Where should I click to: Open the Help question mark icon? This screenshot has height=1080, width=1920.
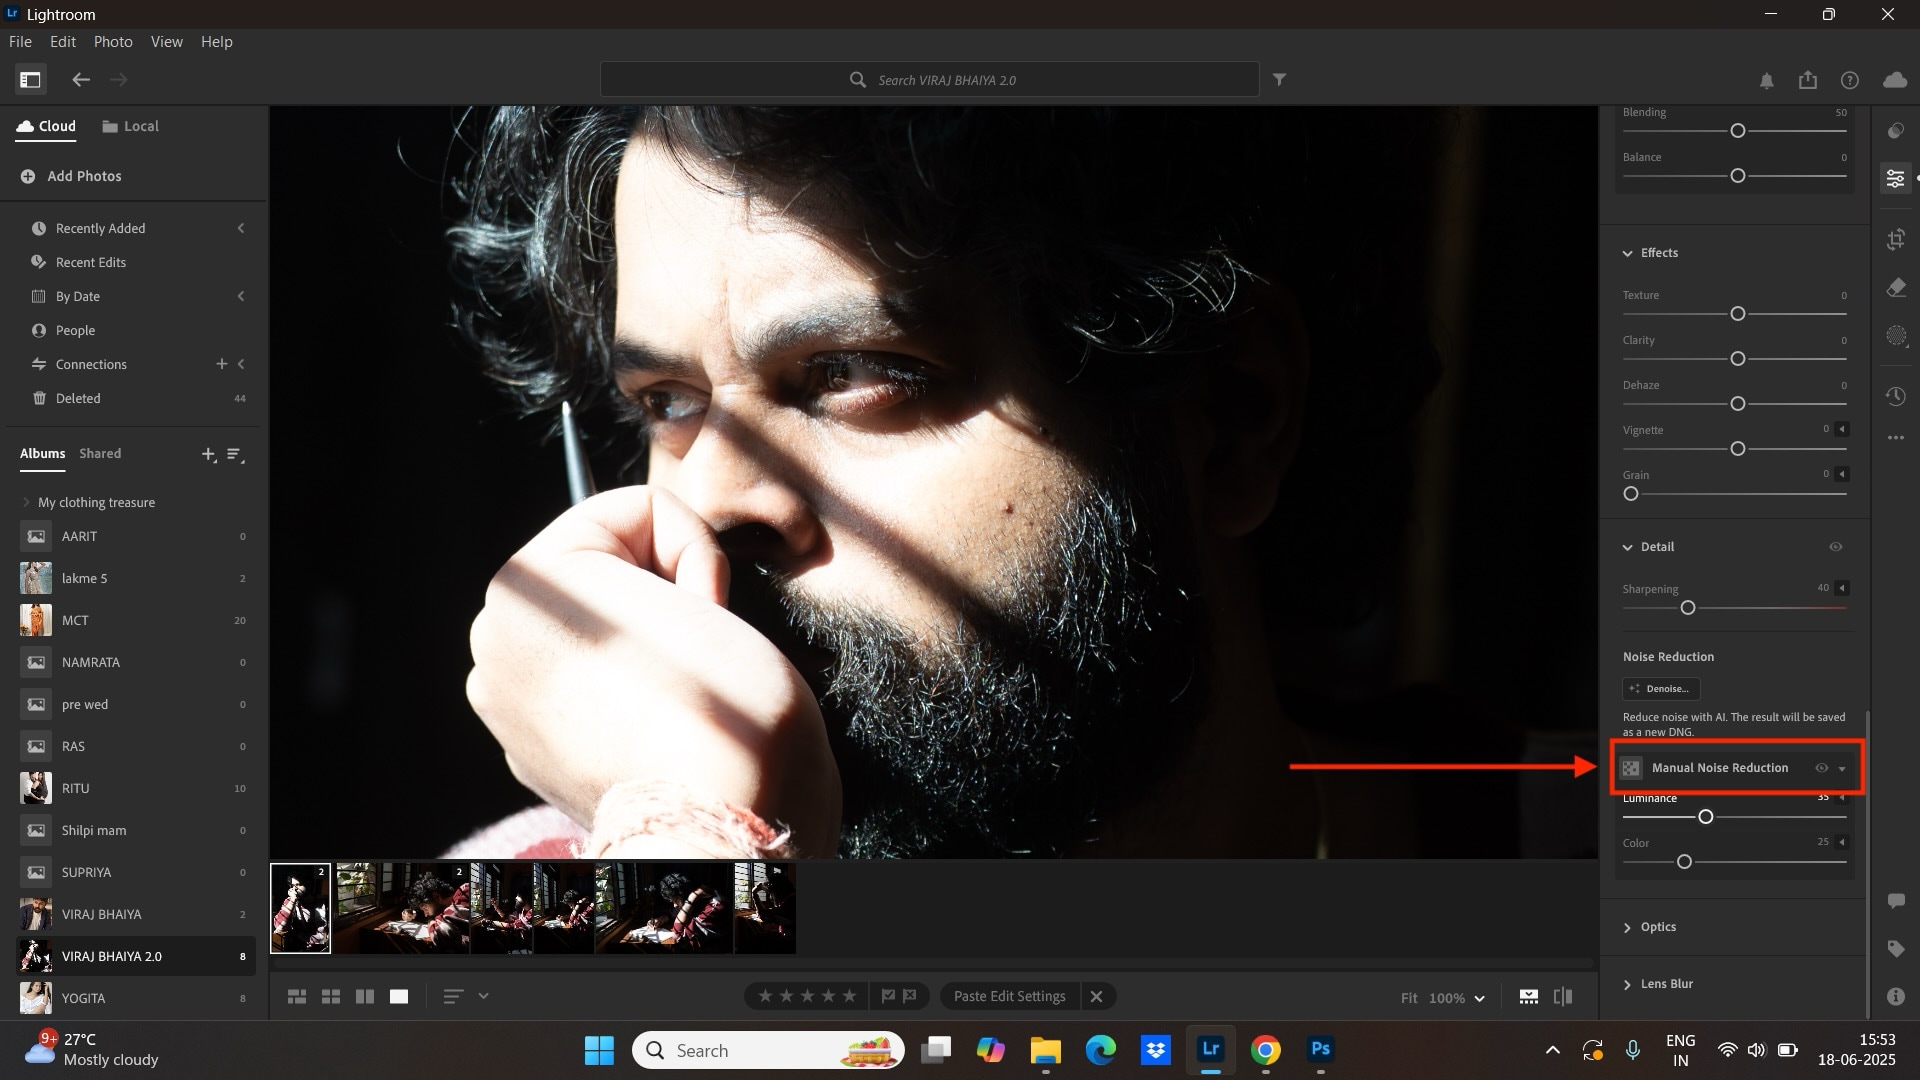pos(1850,80)
